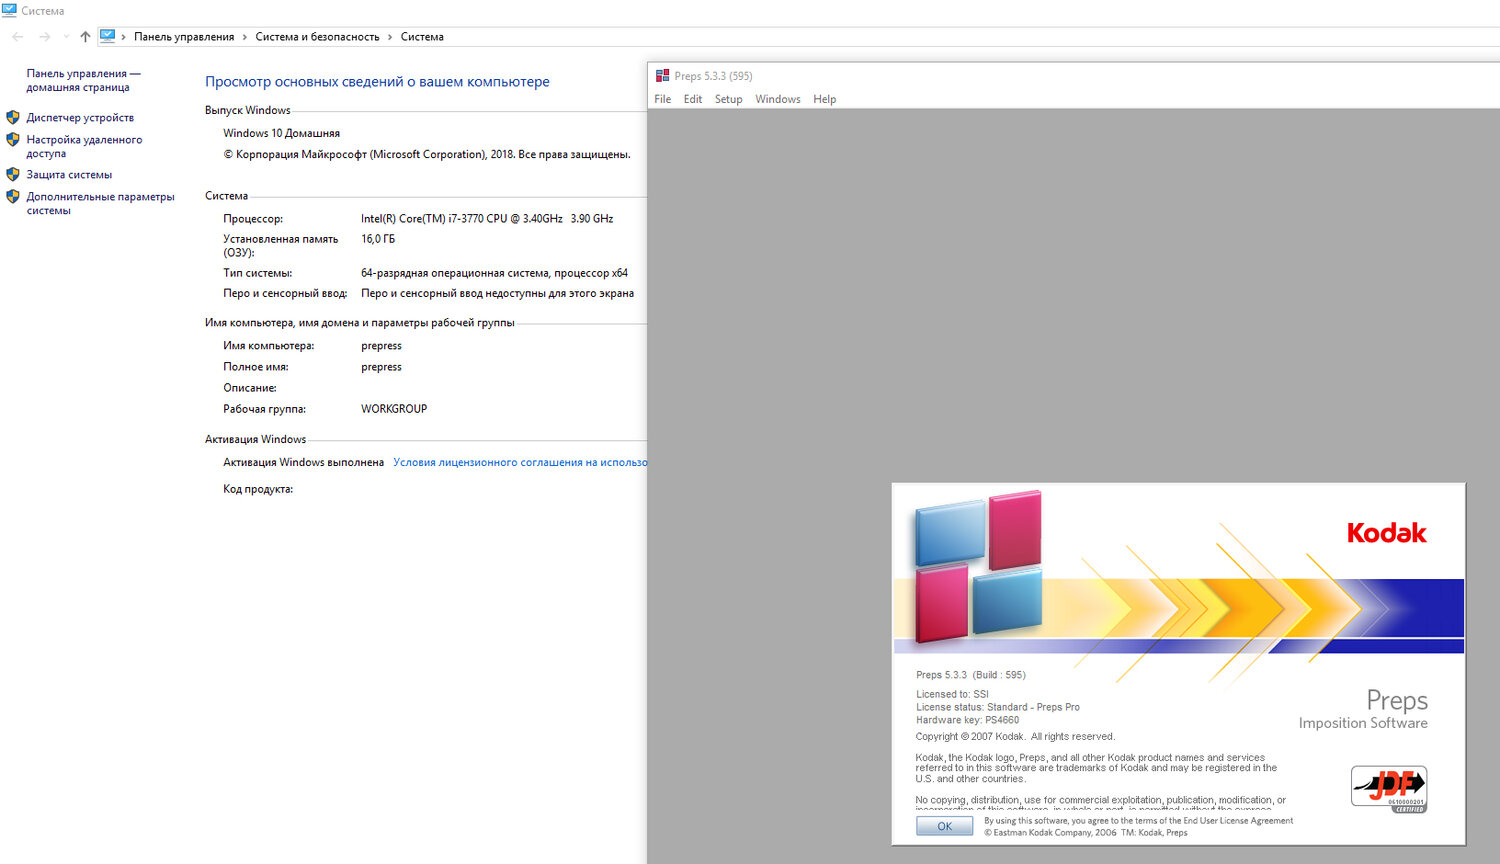Click shield icon beside Диспетчер устройств

pos(13,117)
